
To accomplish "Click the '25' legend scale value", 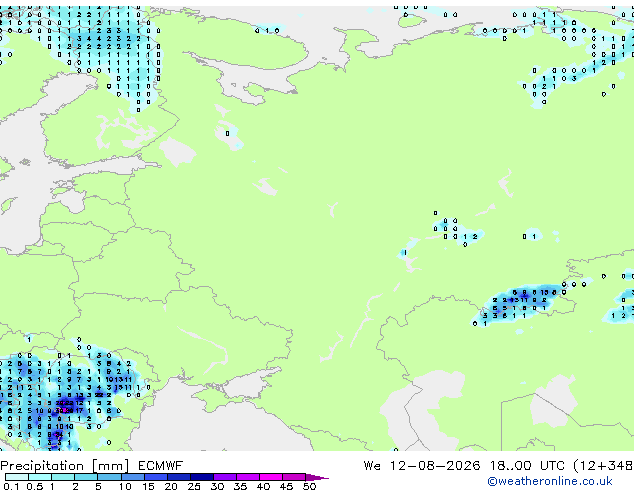I will (x=194, y=486).
